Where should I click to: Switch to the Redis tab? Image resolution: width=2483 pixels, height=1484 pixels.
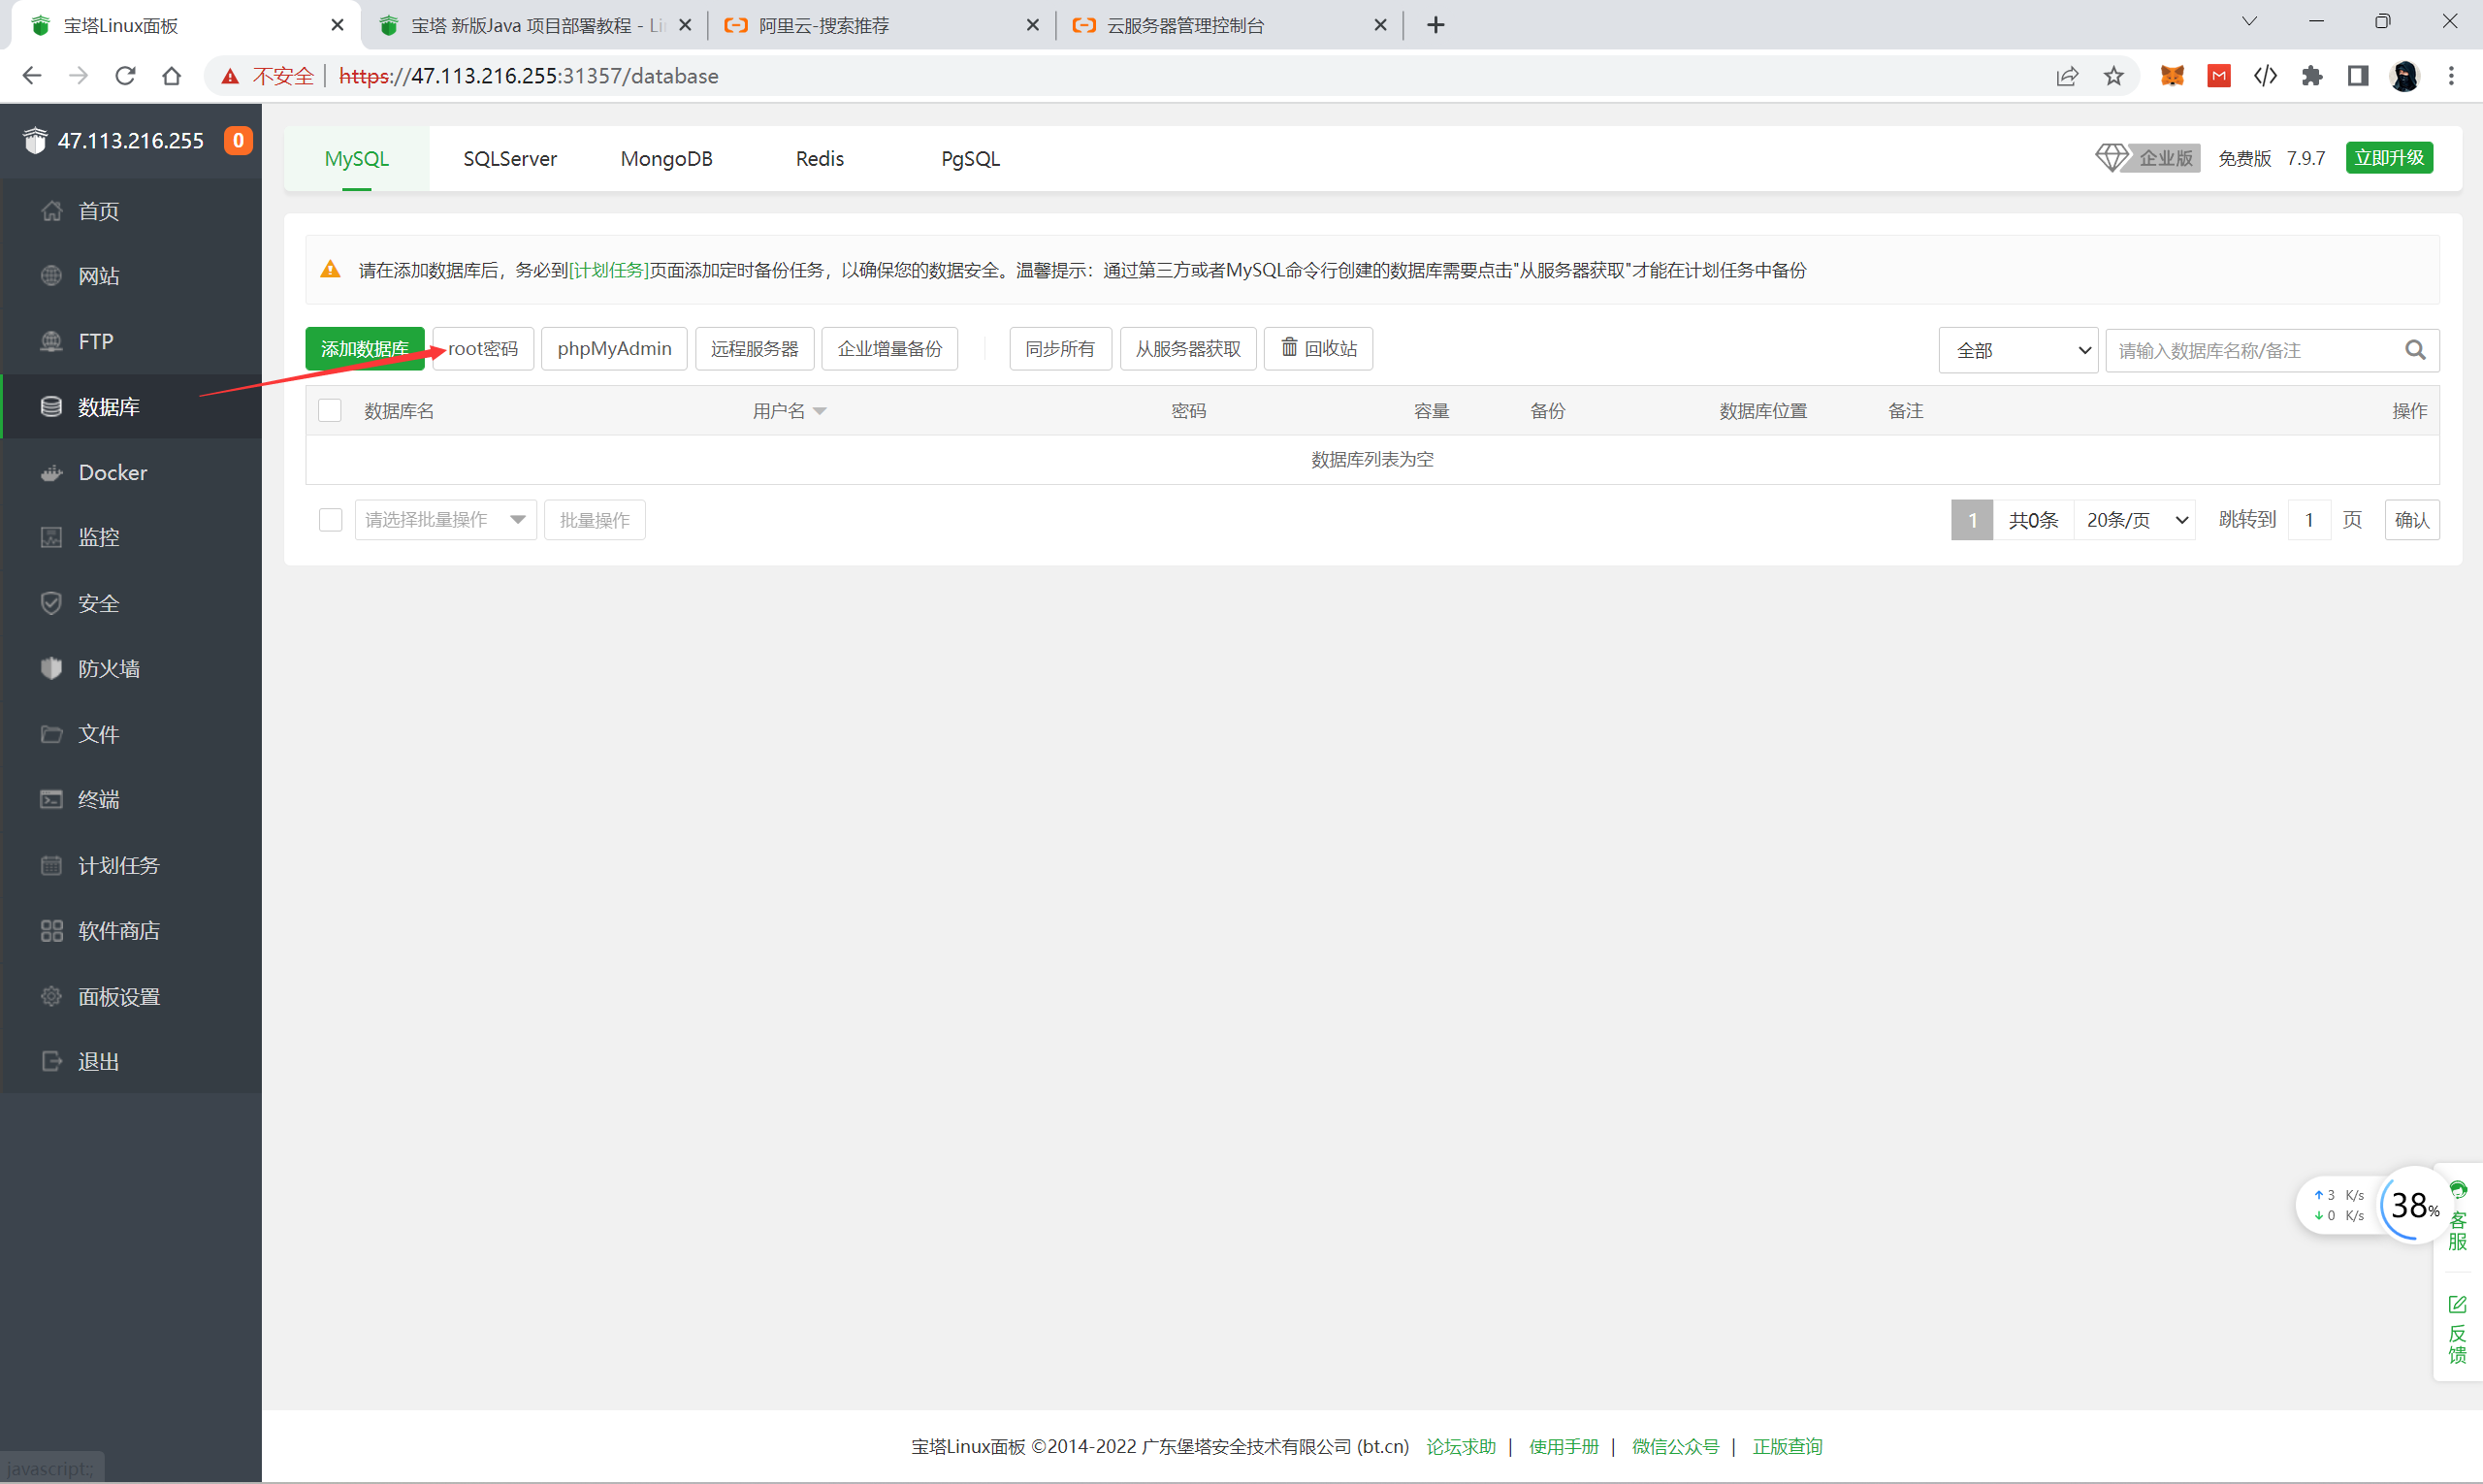(x=819, y=159)
